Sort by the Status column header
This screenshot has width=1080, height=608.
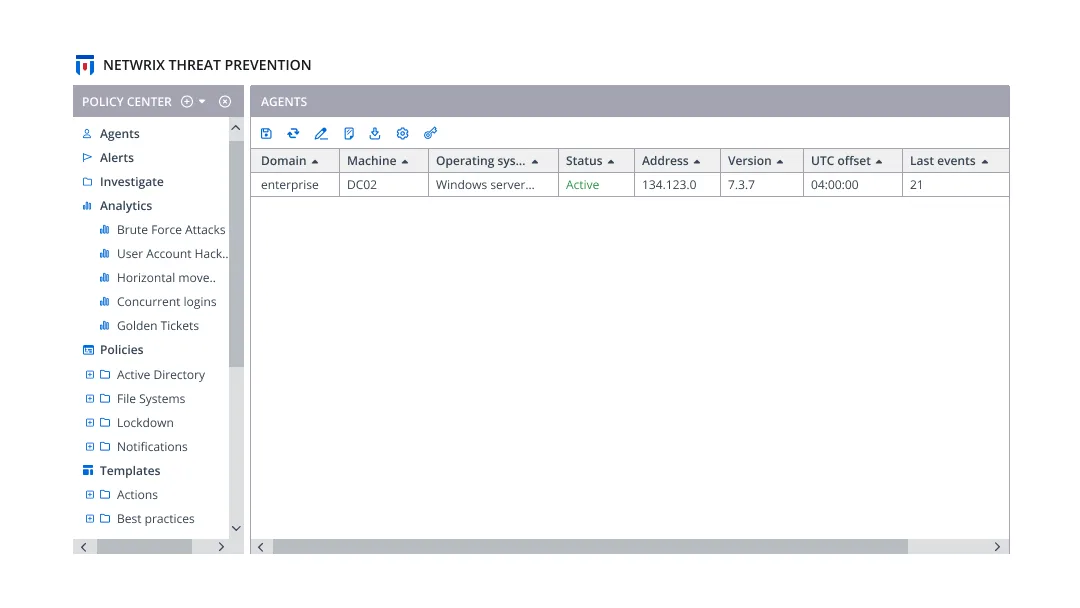[x=596, y=160]
